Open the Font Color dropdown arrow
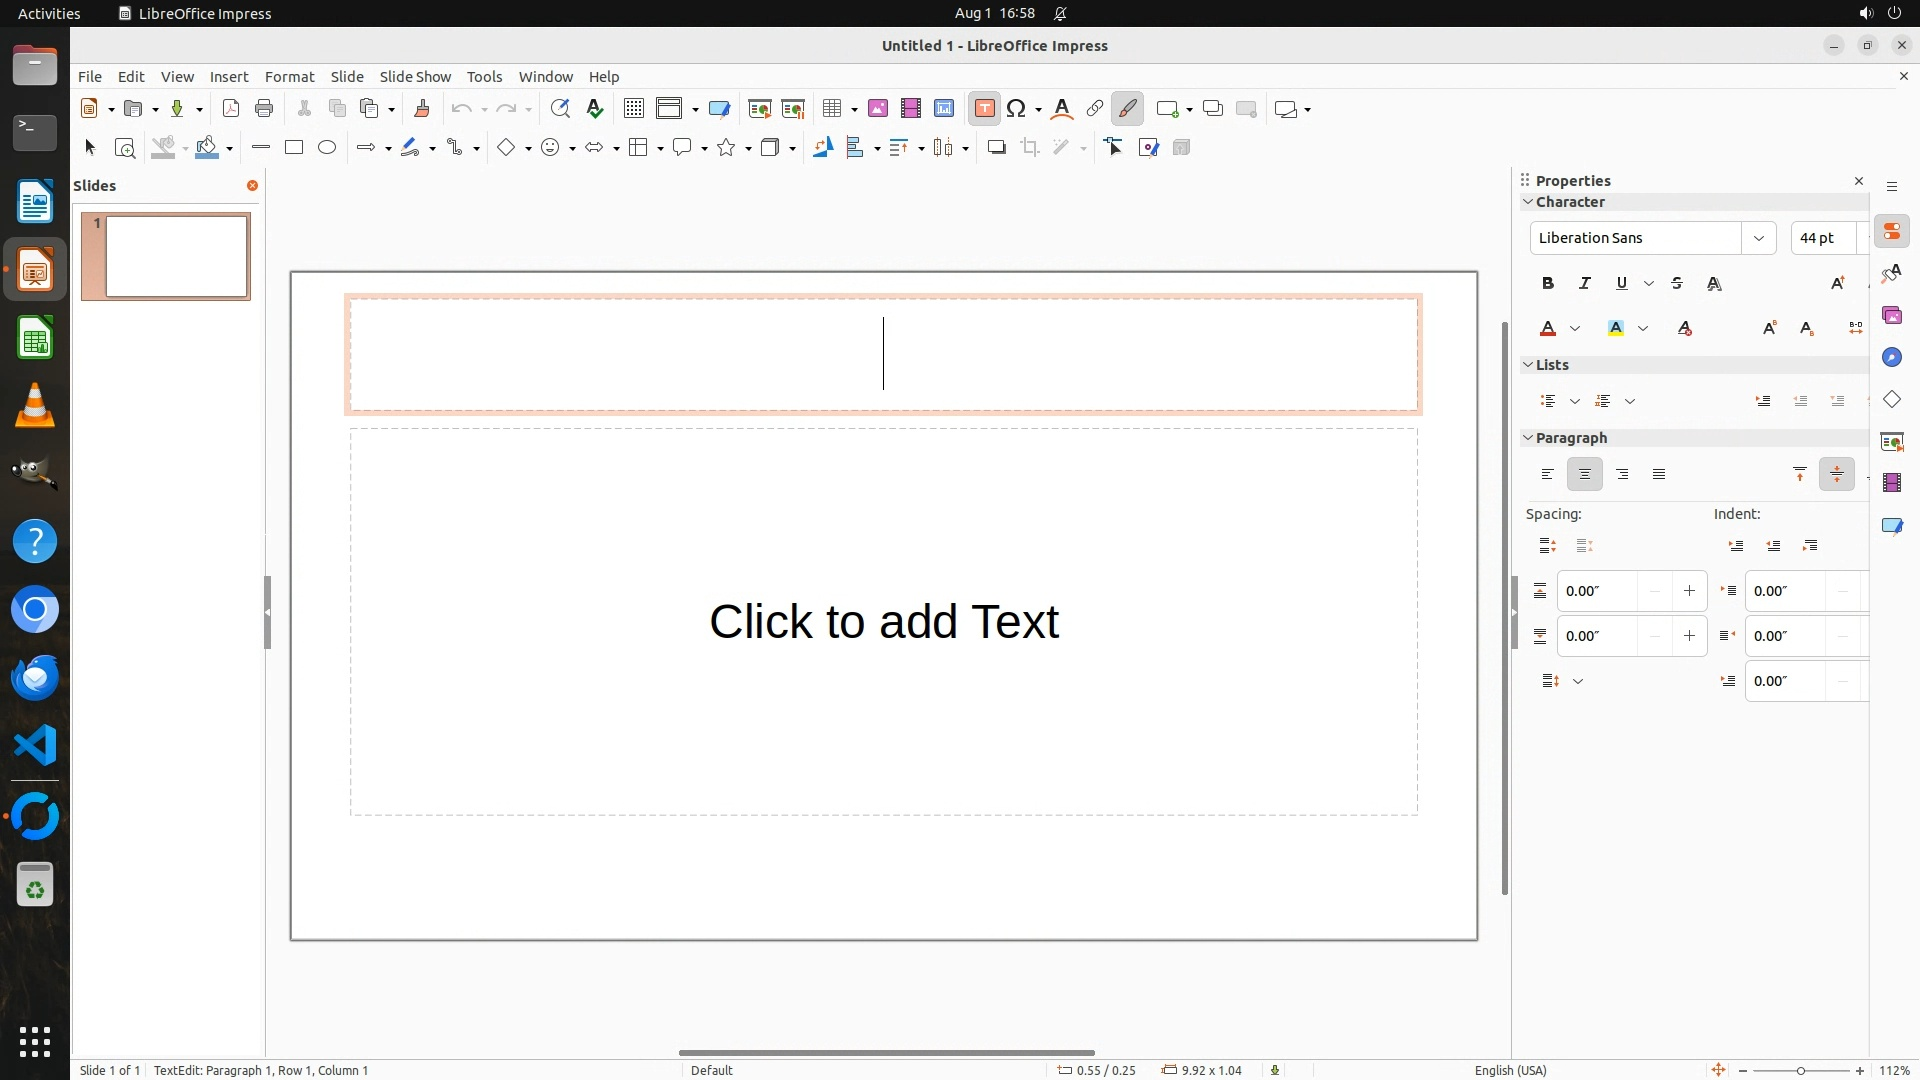The height and width of the screenshot is (1080, 1920). pos(1575,329)
